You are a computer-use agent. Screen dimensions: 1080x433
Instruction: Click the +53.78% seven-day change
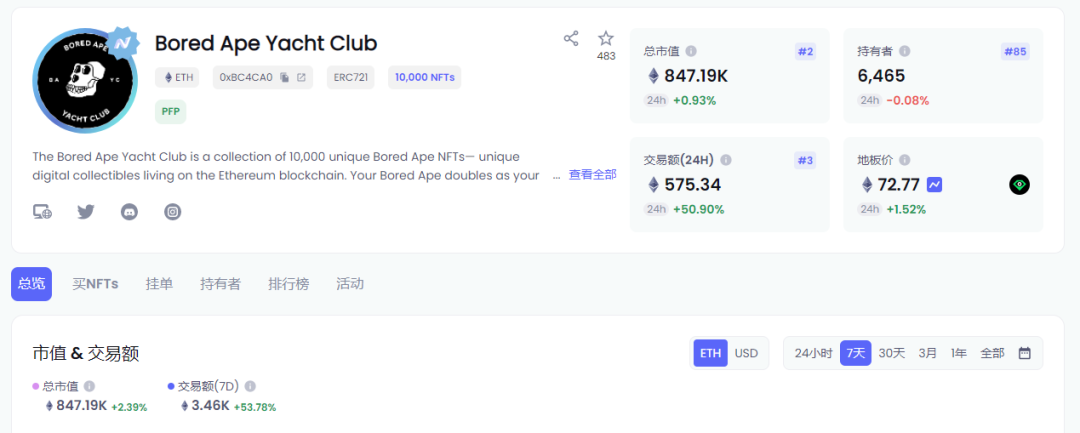[x=255, y=407]
